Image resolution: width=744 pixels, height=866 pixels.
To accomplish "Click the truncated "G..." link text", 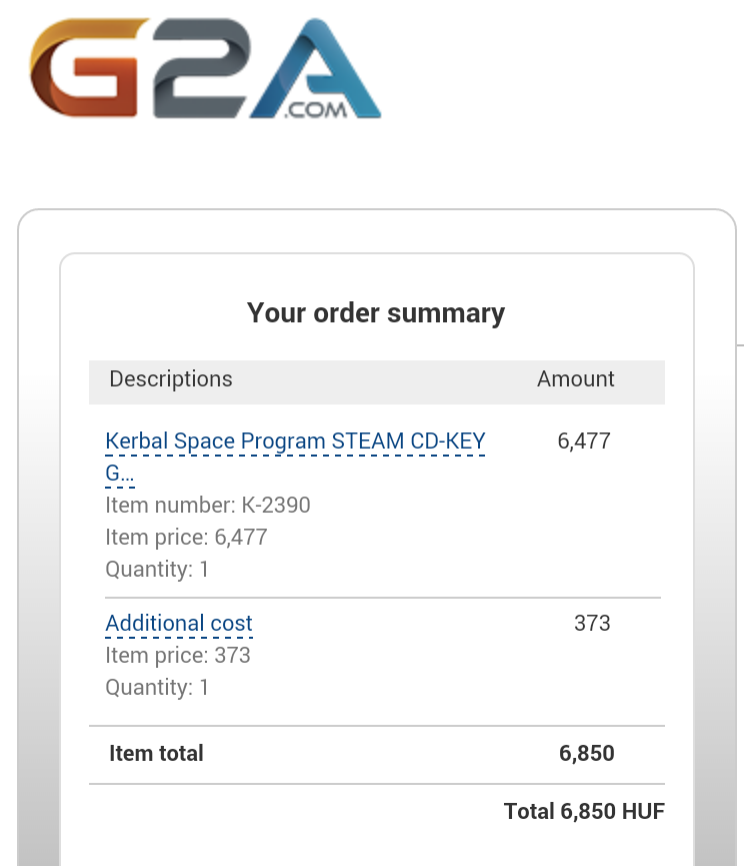I will coord(119,473).
